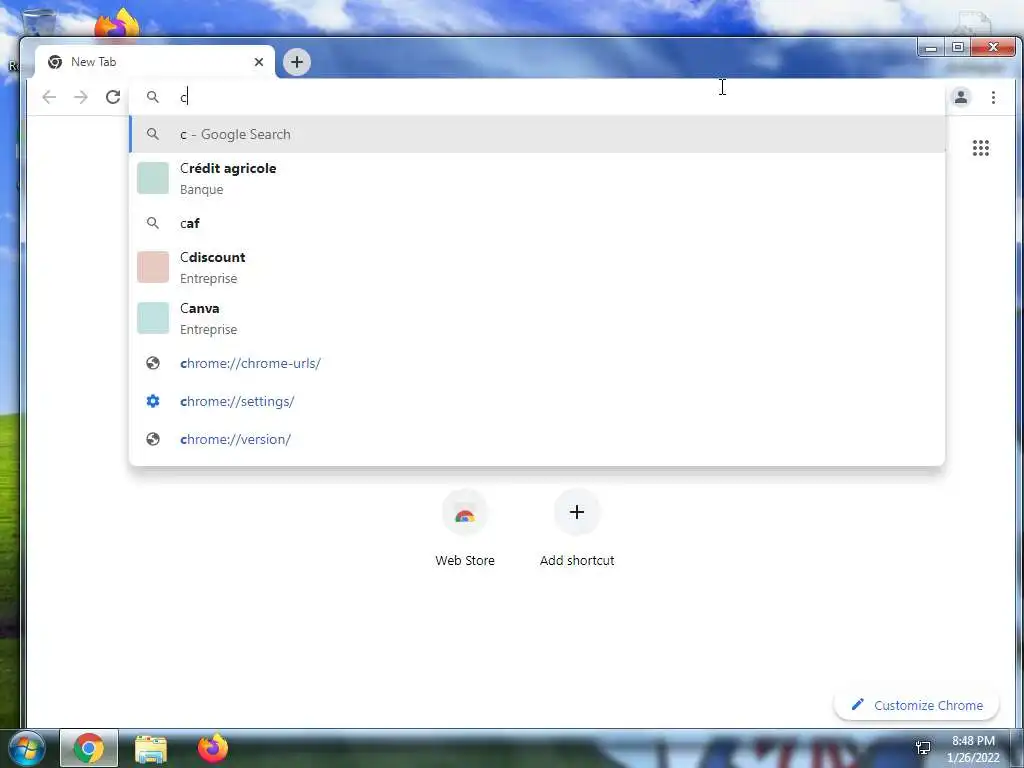Select the Cdiscount suggestion
This screenshot has height=768, width=1024.
coord(537,267)
